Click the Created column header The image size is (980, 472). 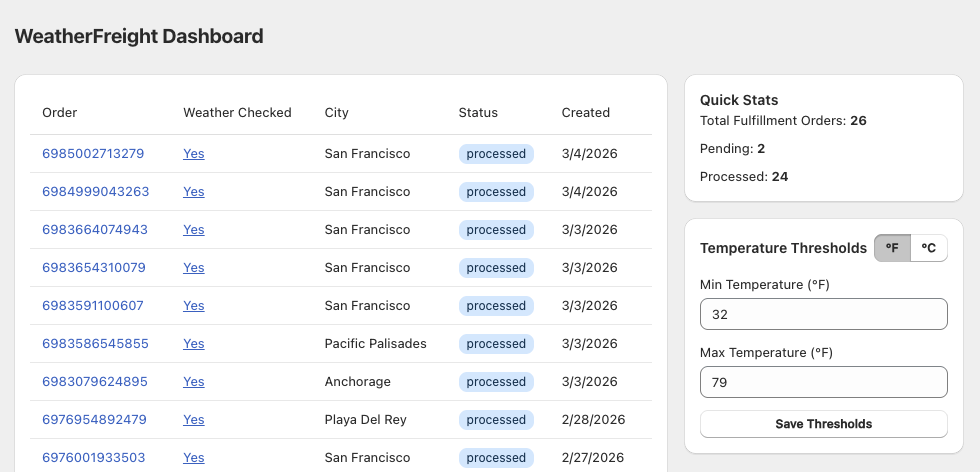click(x=586, y=113)
